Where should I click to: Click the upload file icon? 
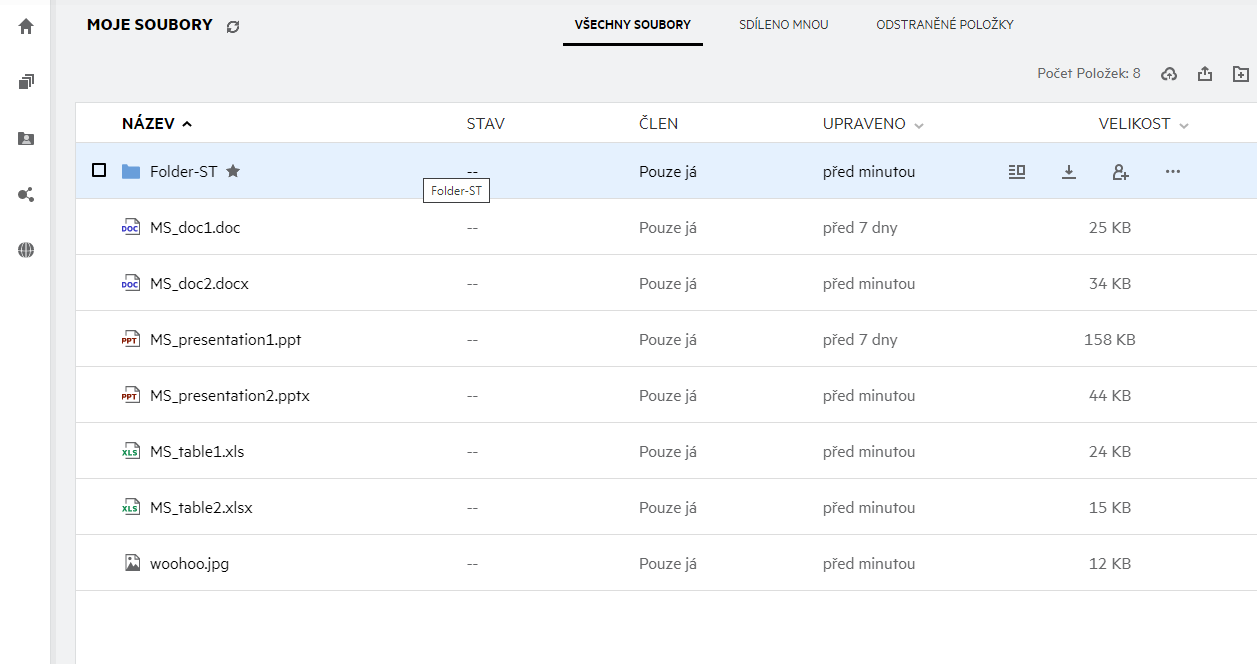point(1205,73)
